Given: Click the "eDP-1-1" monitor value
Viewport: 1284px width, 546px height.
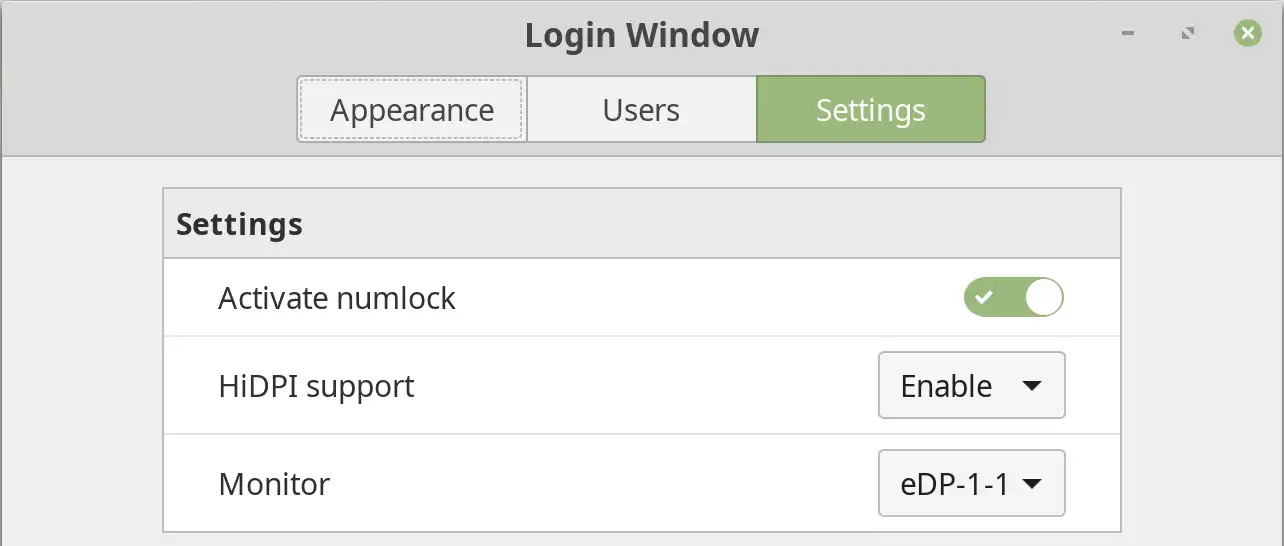Looking at the screenshot, I should [x=948, y=484].
